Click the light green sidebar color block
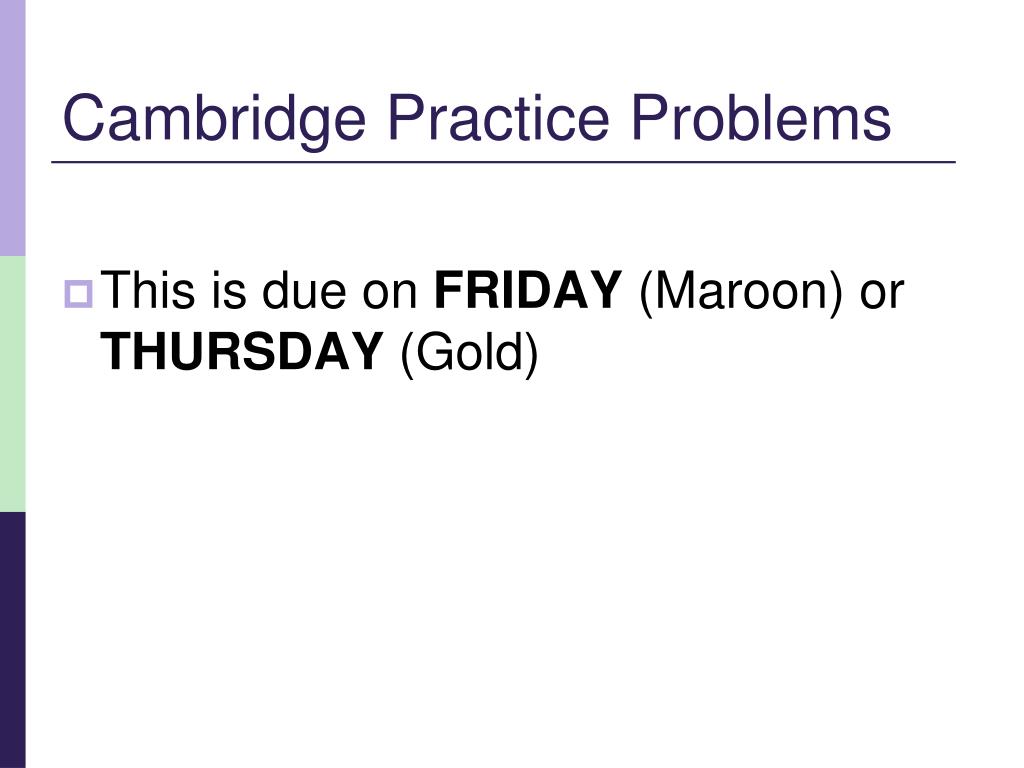This screenshot has width=1024, height=768. pyautogui.click(x=12, y=384)
